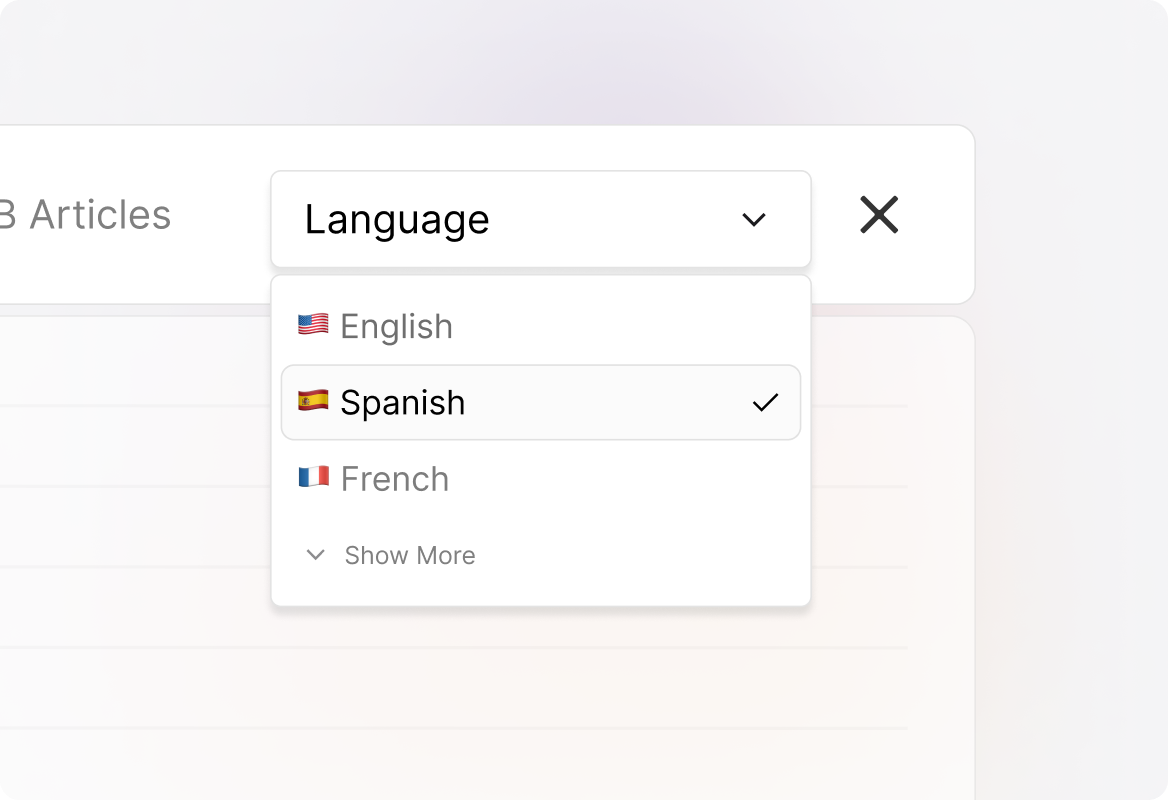The image size is (1168, 800).
Task: Click the blank space below Show More
Action: 540,590
